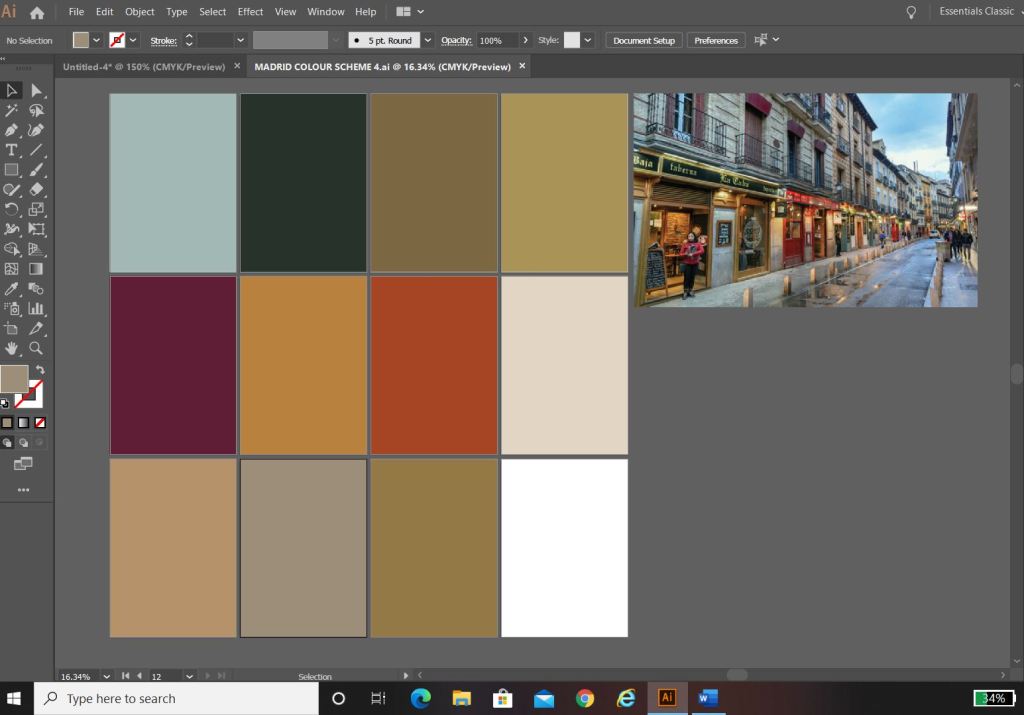Click the Home icon beside Ai logo
The width and height of the screenshot is (1024, 715).
(37, 12)
